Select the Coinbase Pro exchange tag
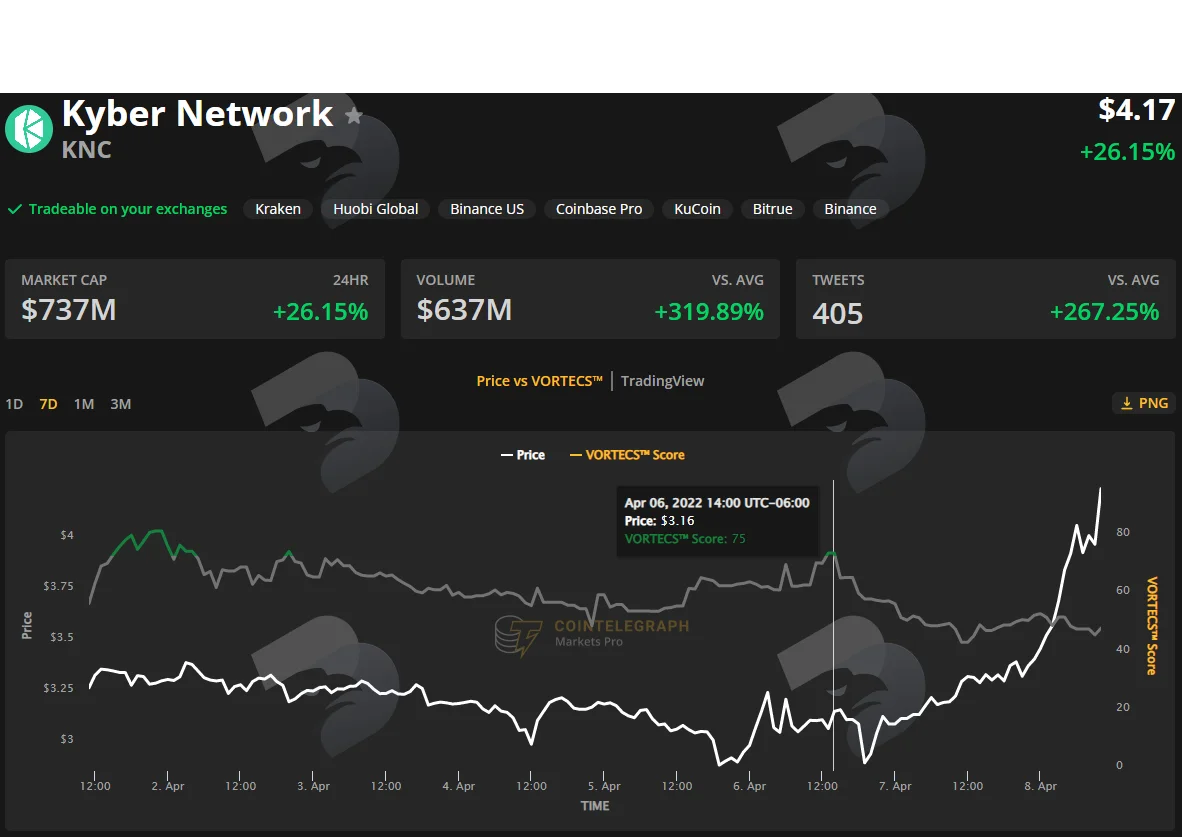The width and height of the screenshot is (1182, 837). 599,209
